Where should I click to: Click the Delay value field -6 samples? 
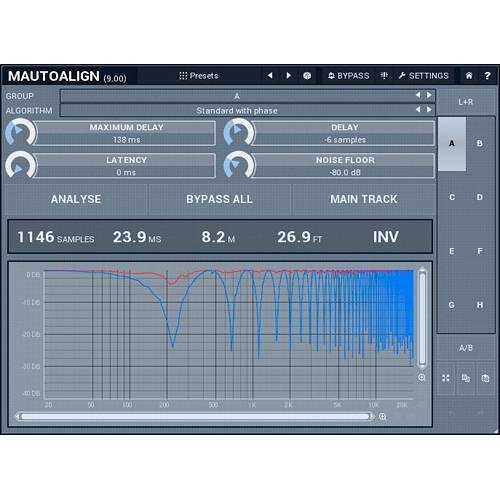[345, 140]
